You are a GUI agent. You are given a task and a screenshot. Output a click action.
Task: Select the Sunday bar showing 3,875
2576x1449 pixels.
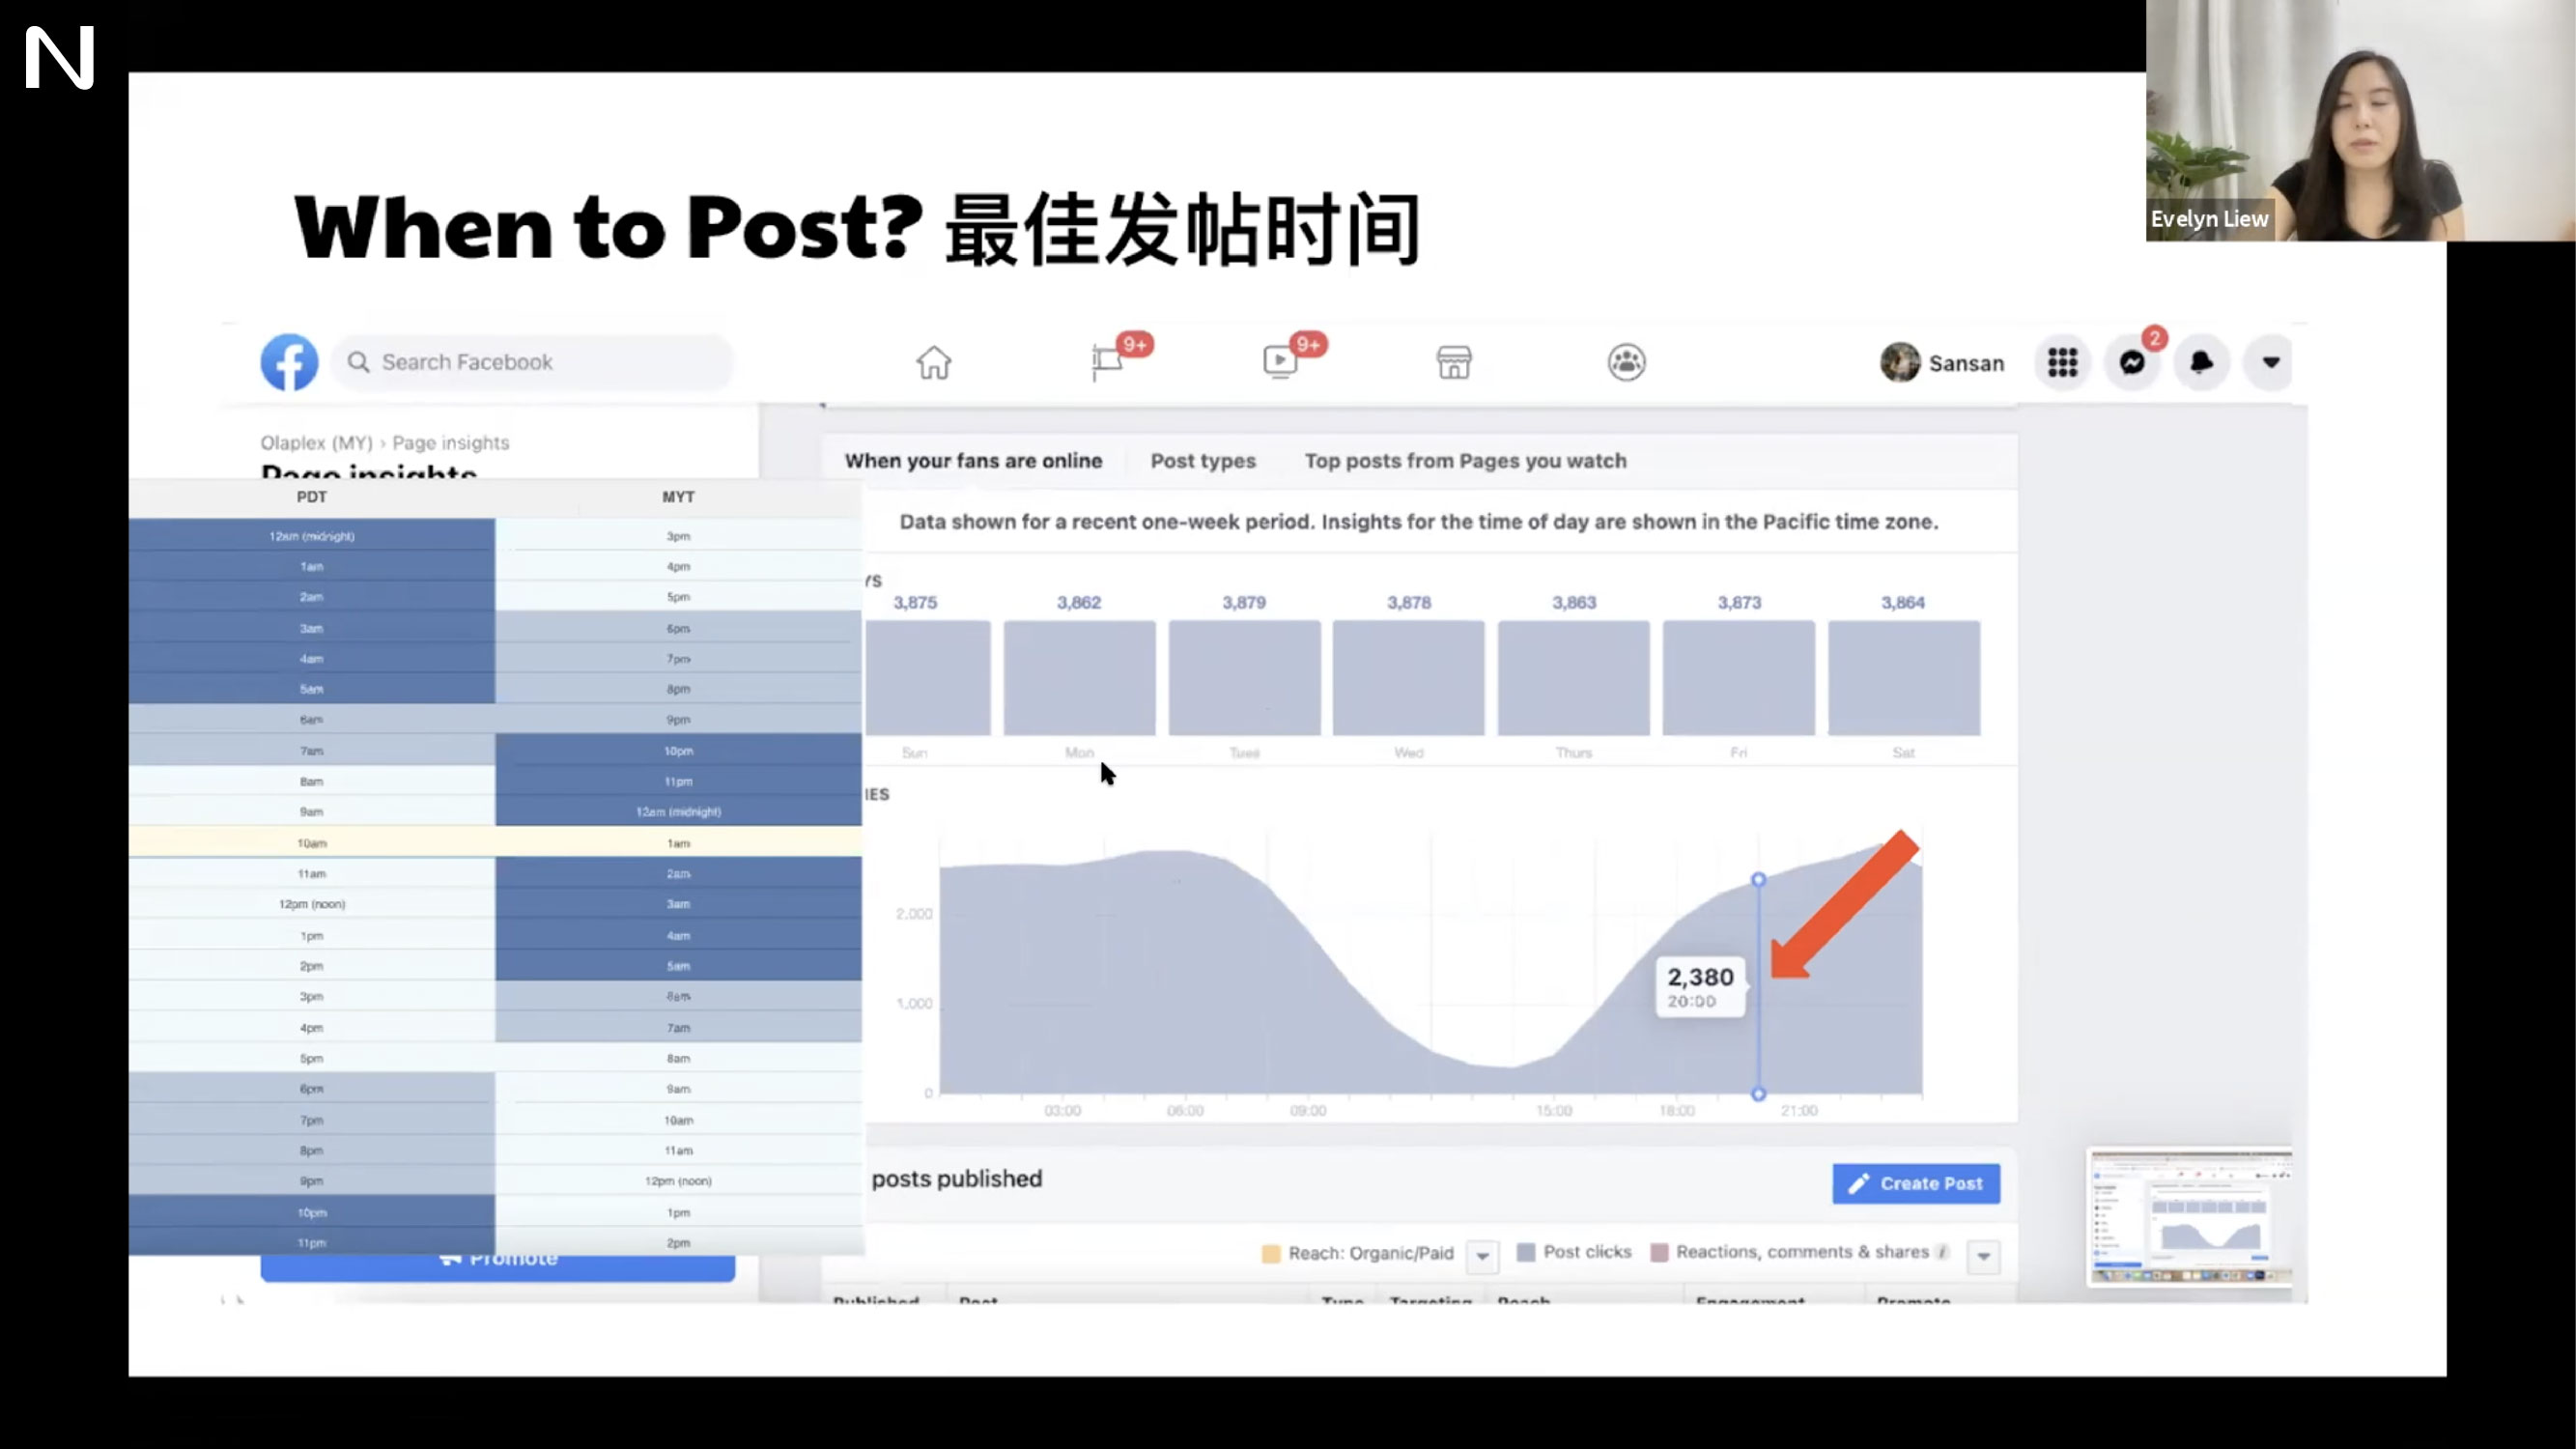point(928,678)
